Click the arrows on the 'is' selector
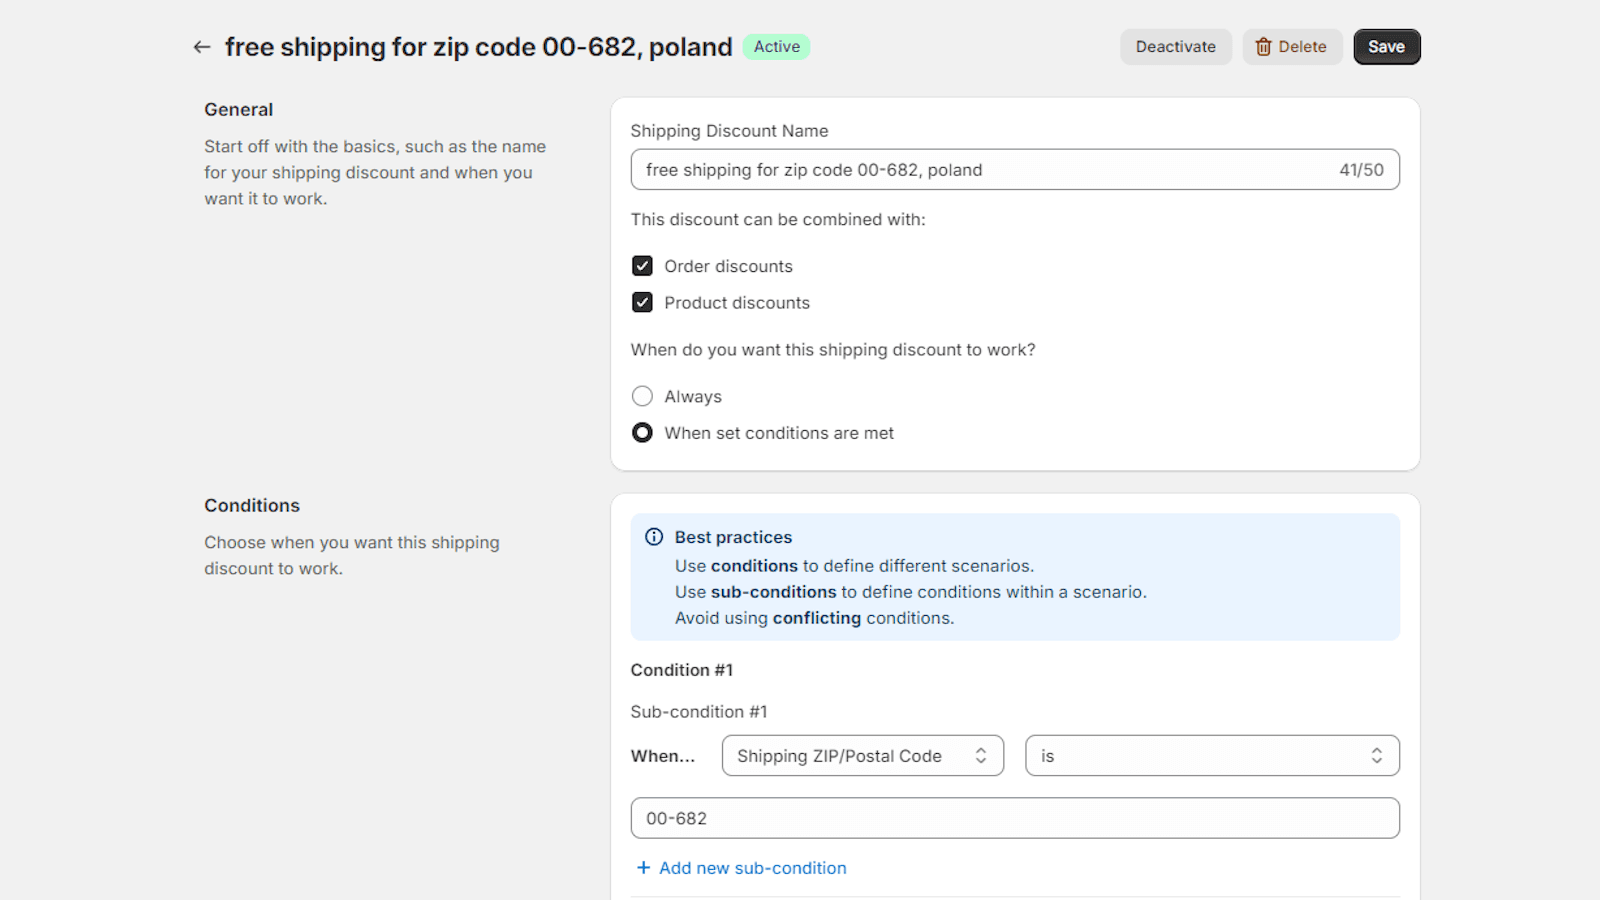 [1377, 756]
